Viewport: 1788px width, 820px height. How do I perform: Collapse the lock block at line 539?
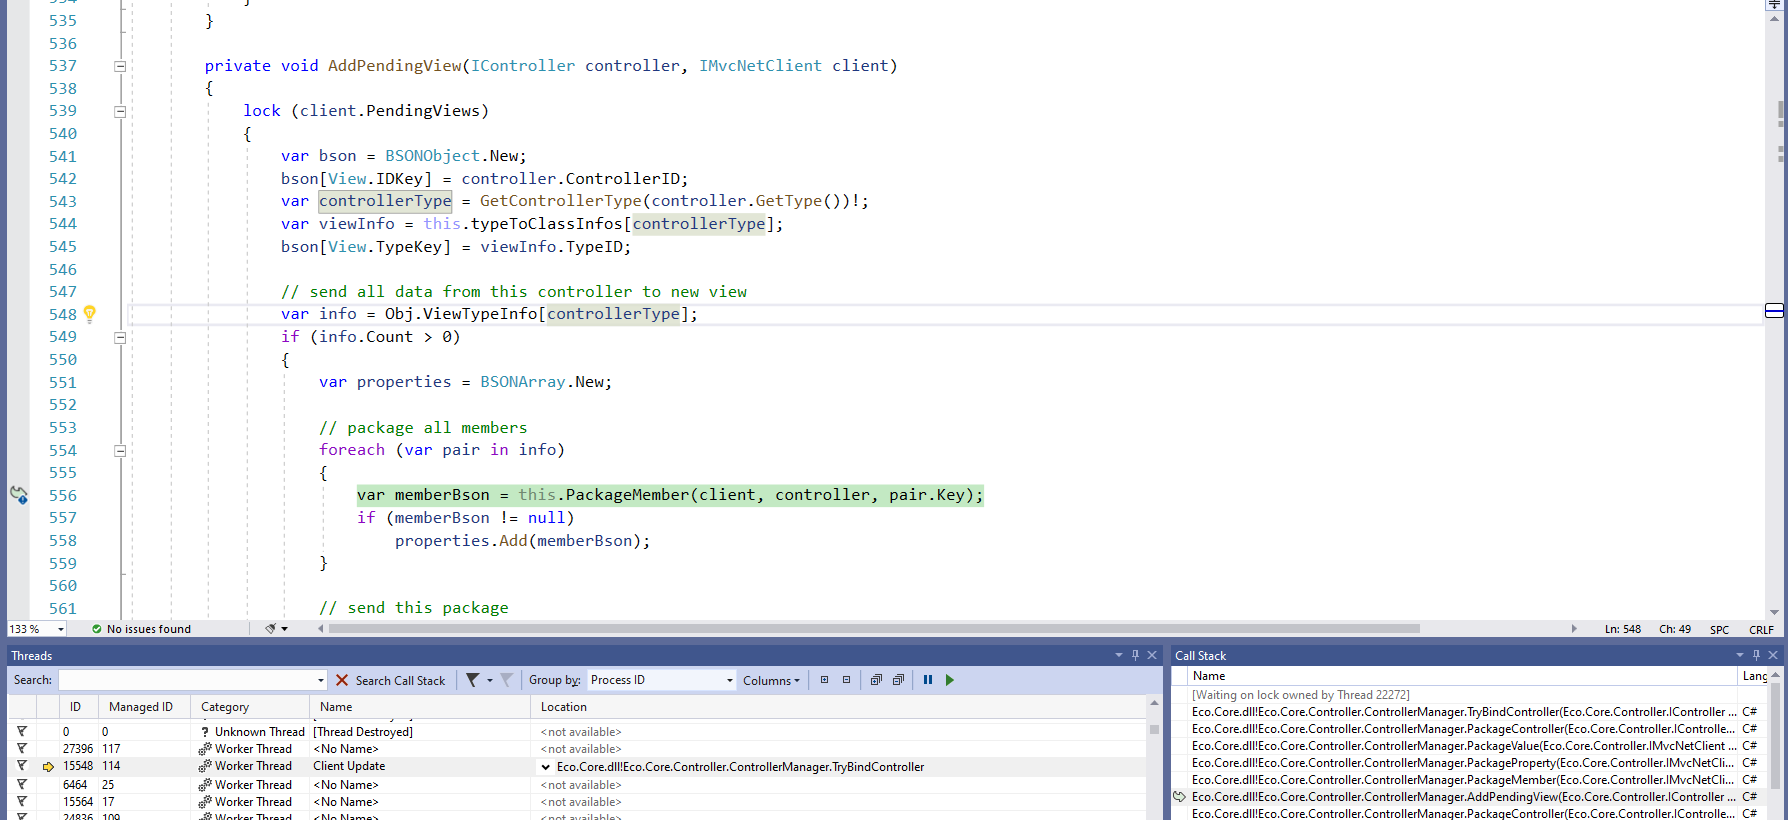coord(120,111)
